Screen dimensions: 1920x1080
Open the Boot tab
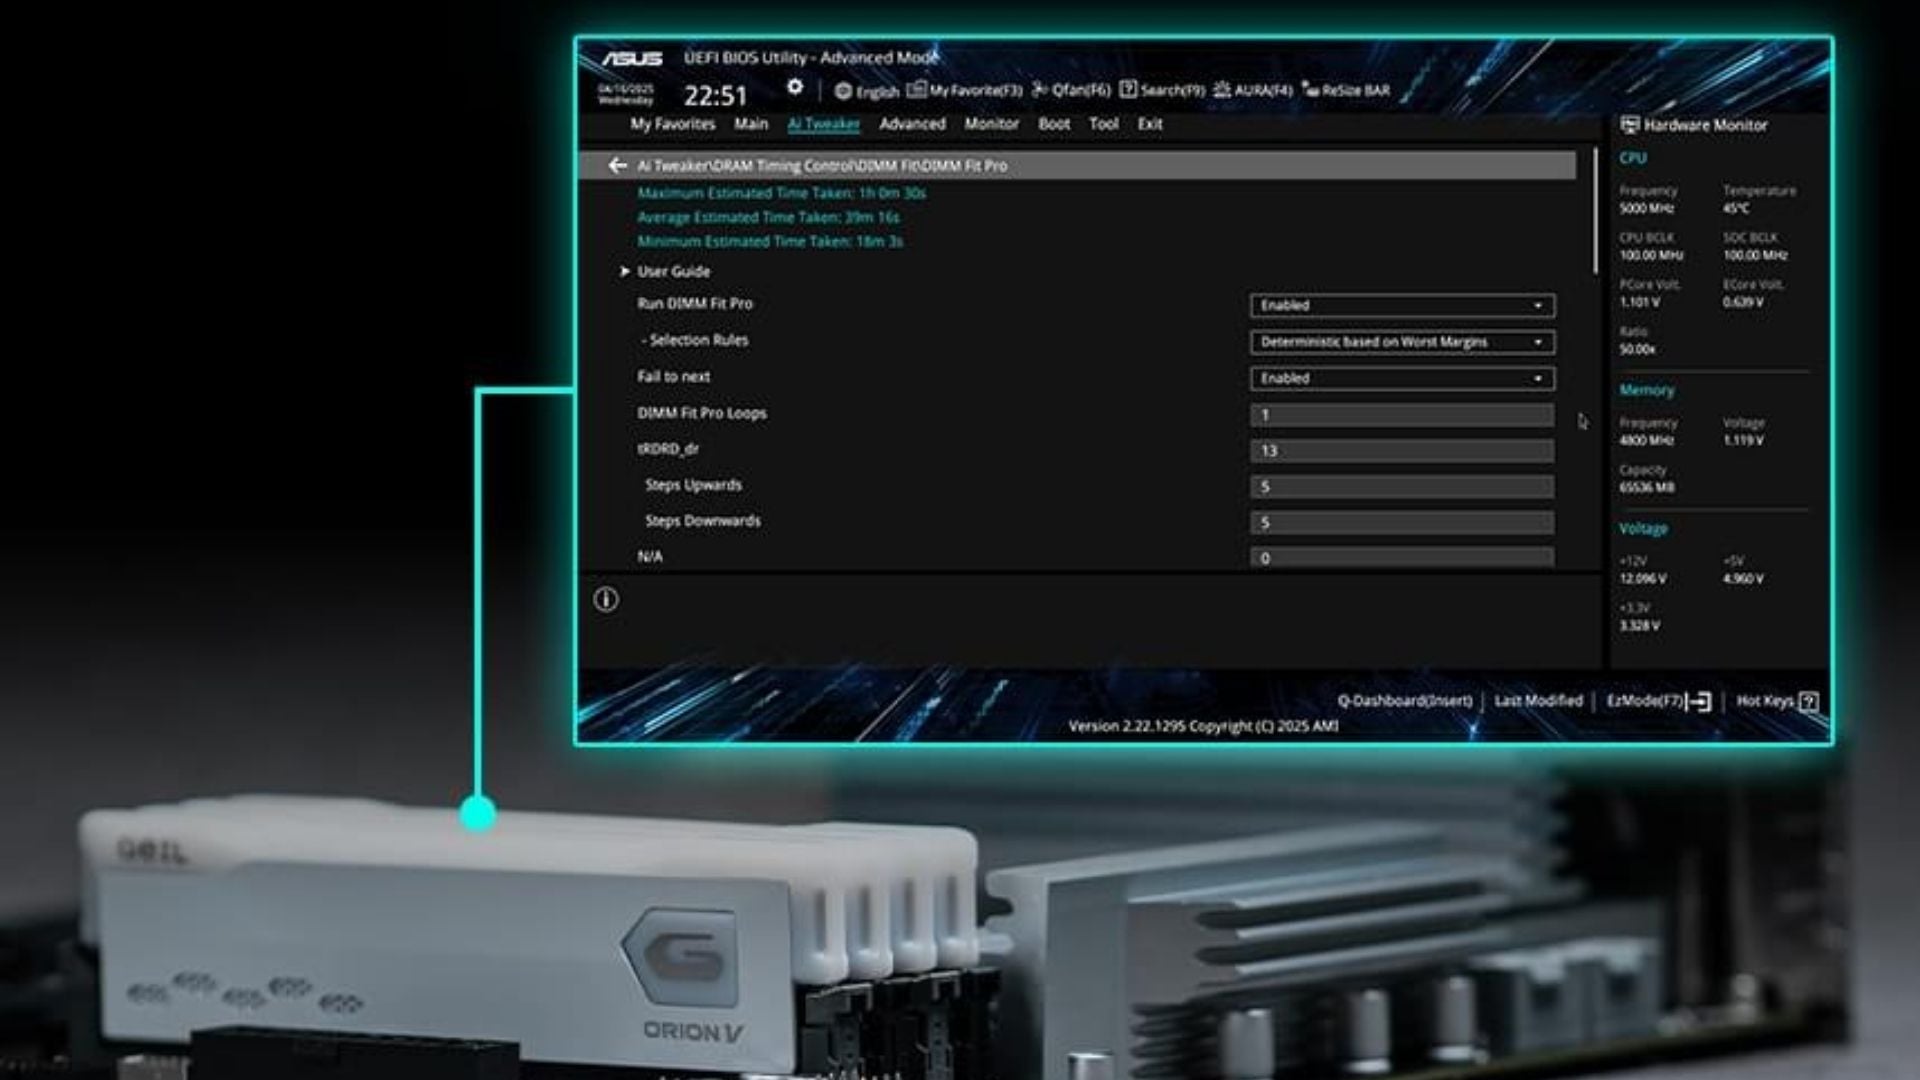coord(1053,124)
